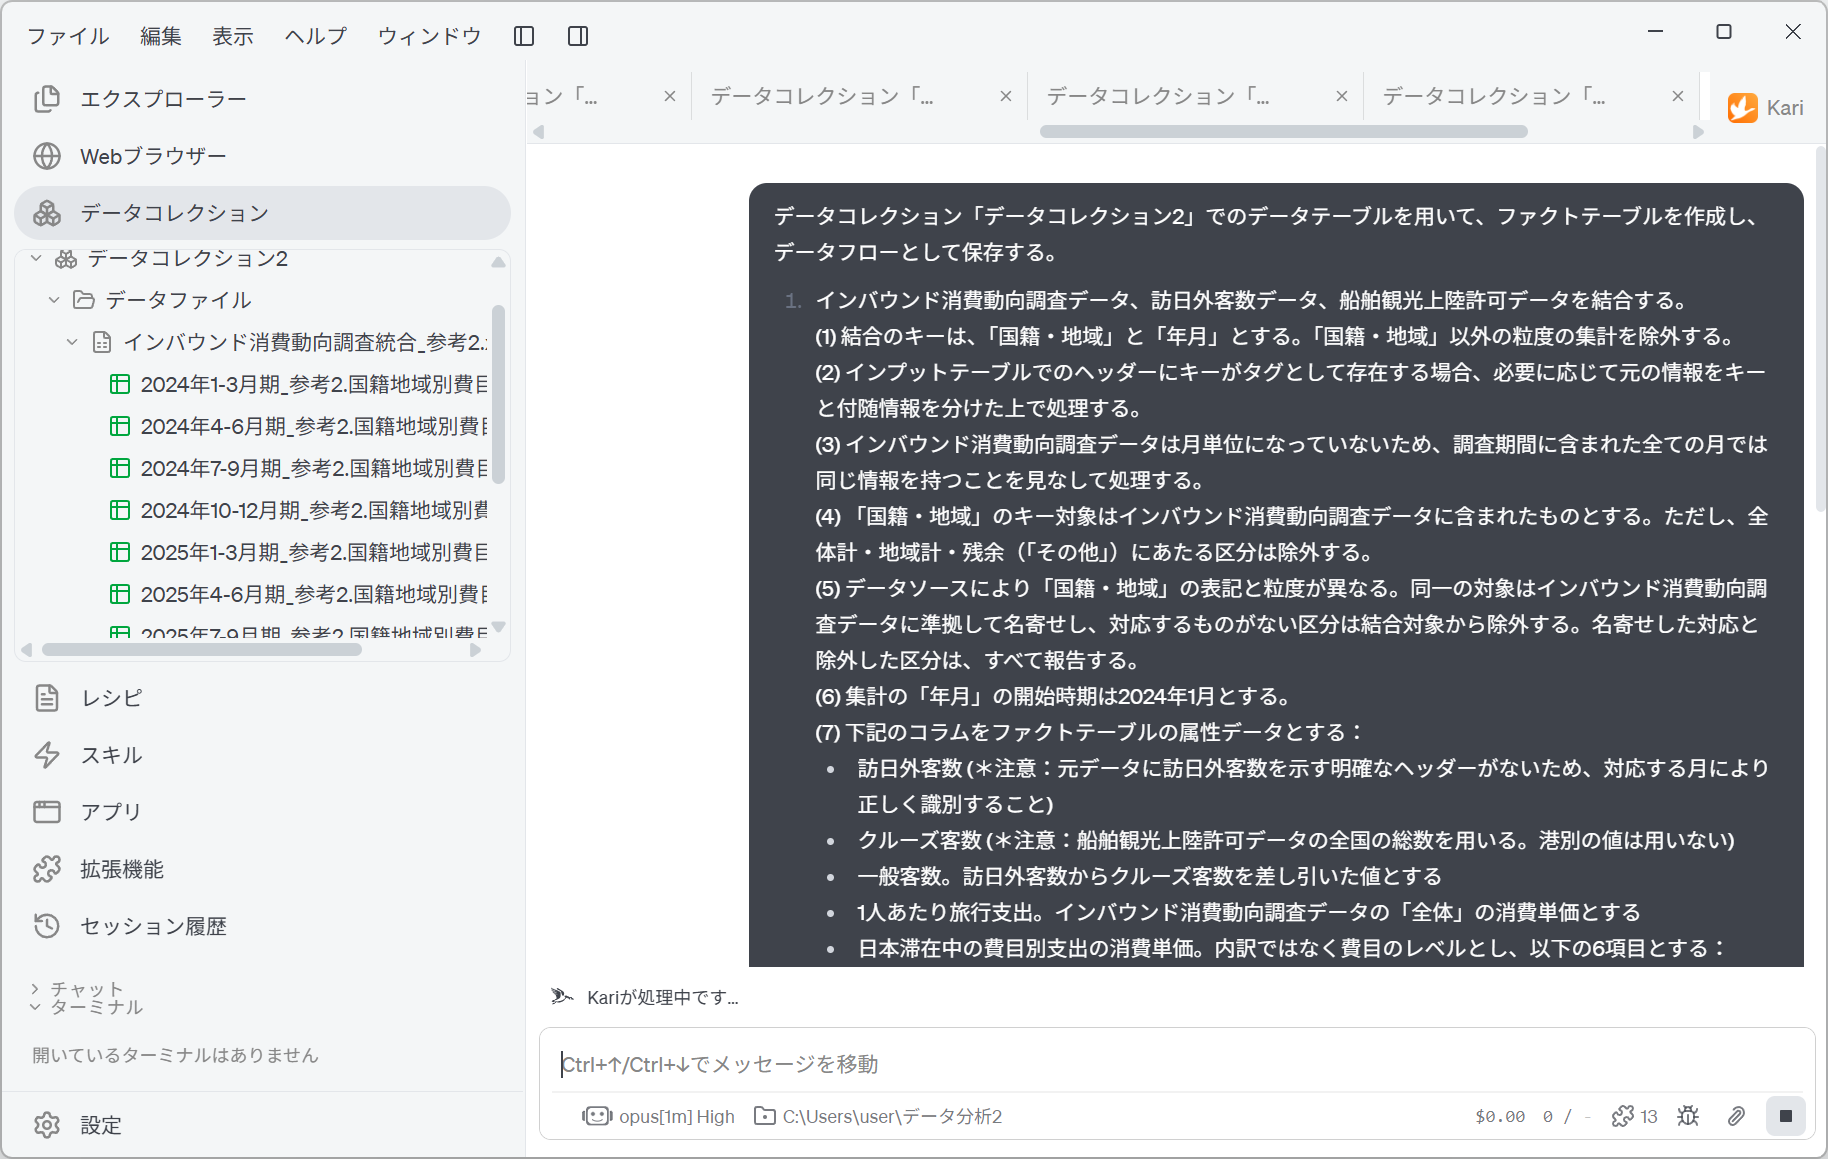This screenshot has width=1828, height=1159.
Task: Collapse the データファイル folder node
Action: 54,300
